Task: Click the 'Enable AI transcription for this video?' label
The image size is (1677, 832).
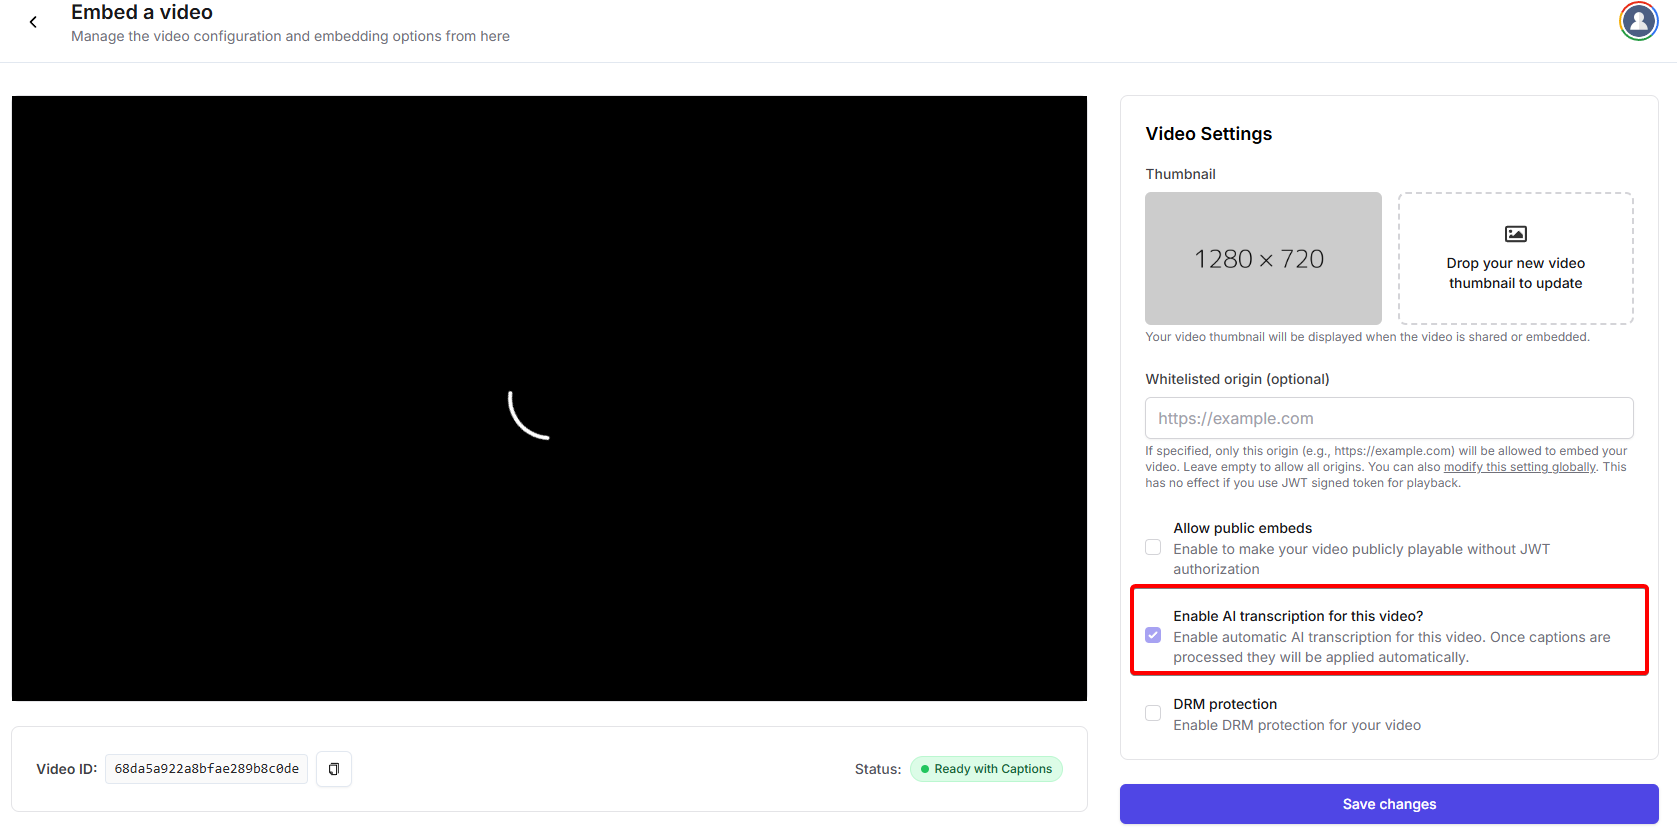Action: [1297, 616]
